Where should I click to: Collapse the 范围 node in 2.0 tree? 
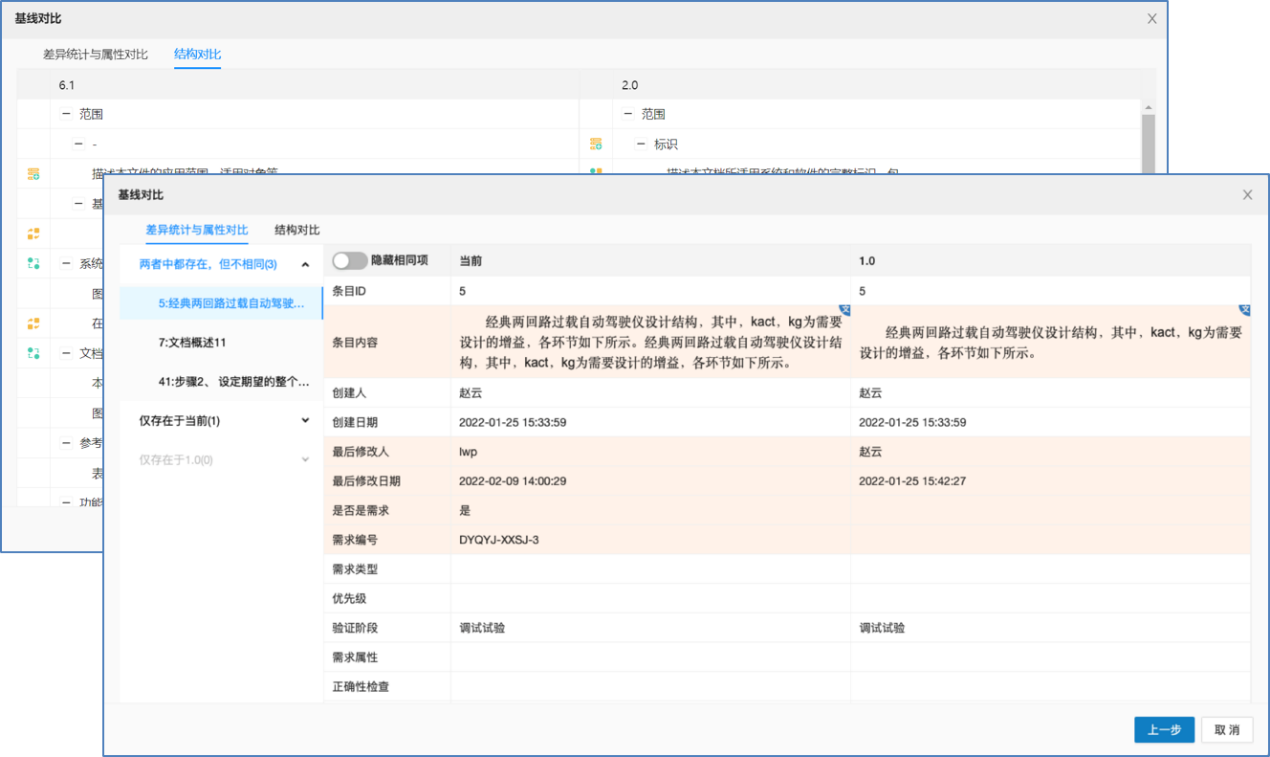[x=628, y=114]
